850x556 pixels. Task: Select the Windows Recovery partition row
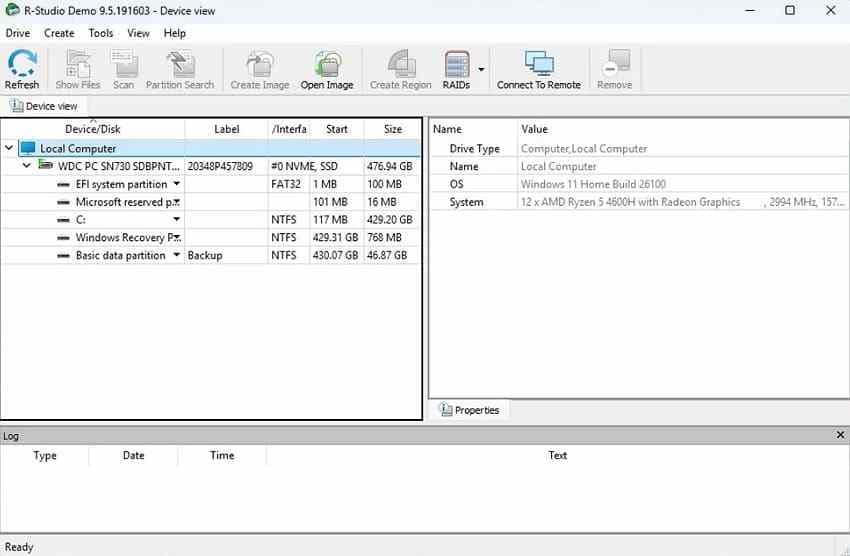tap(211, 237)
